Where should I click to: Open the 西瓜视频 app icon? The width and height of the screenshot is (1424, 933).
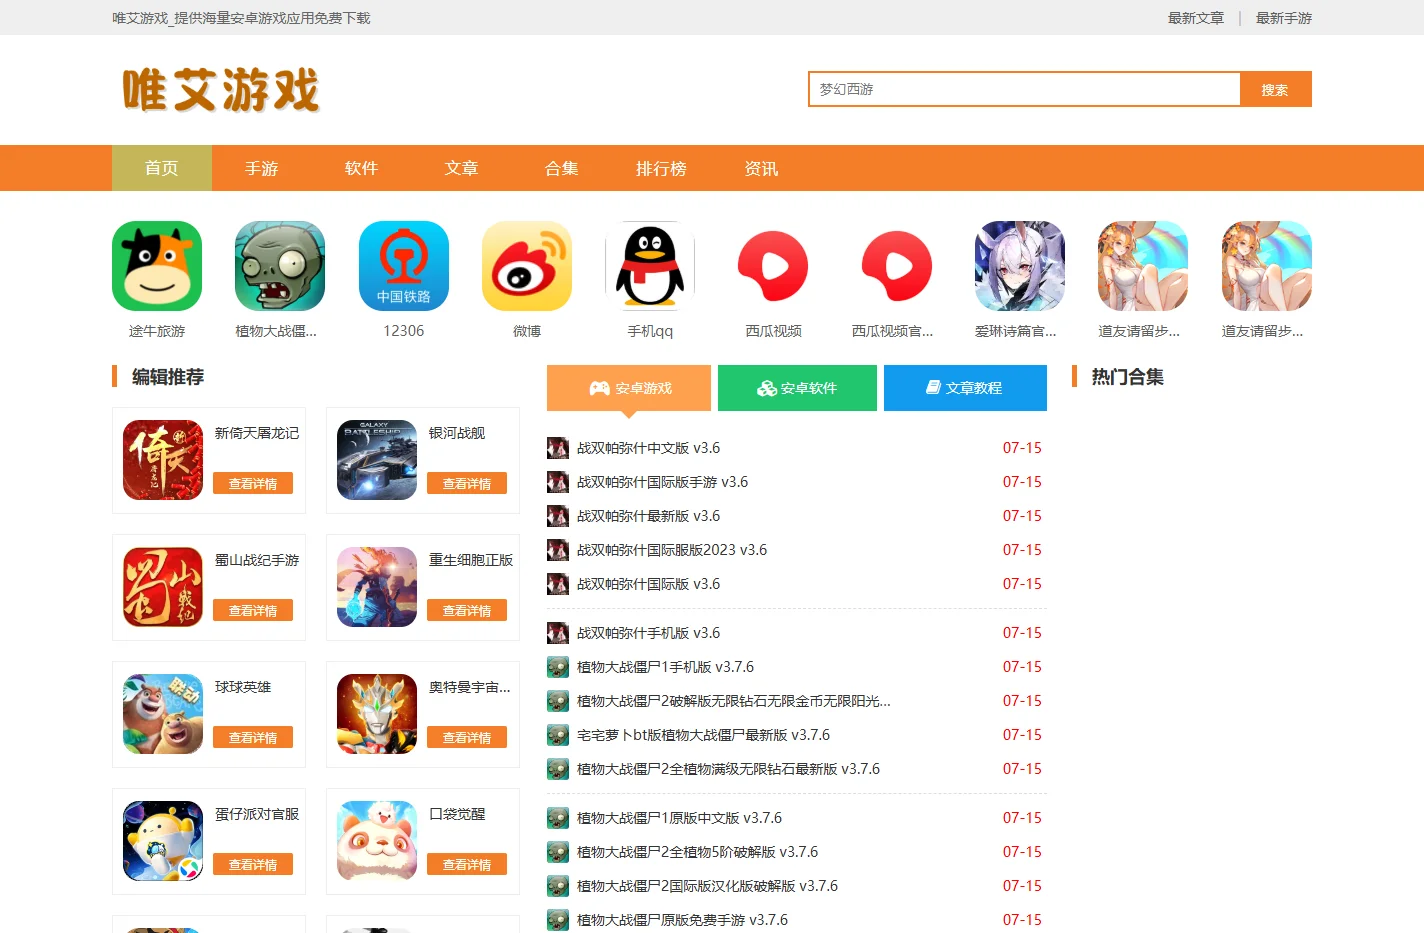click(773, 266)
